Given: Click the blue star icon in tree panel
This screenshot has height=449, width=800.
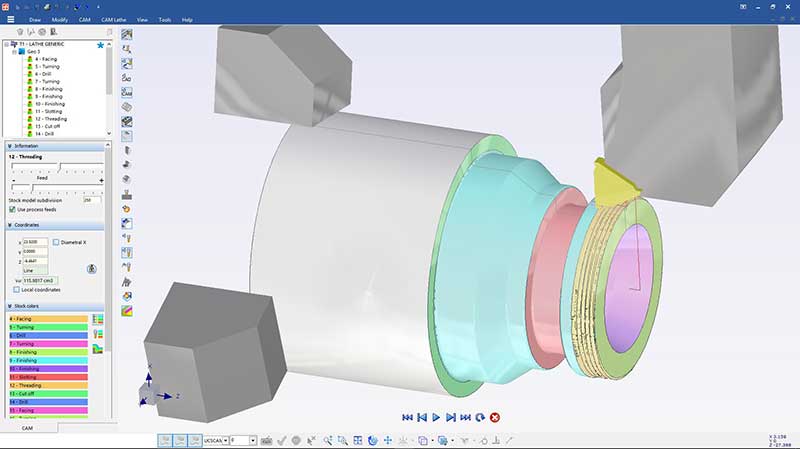Looking at the screenshot, I should pyautogui.click(x=100, y=46).
